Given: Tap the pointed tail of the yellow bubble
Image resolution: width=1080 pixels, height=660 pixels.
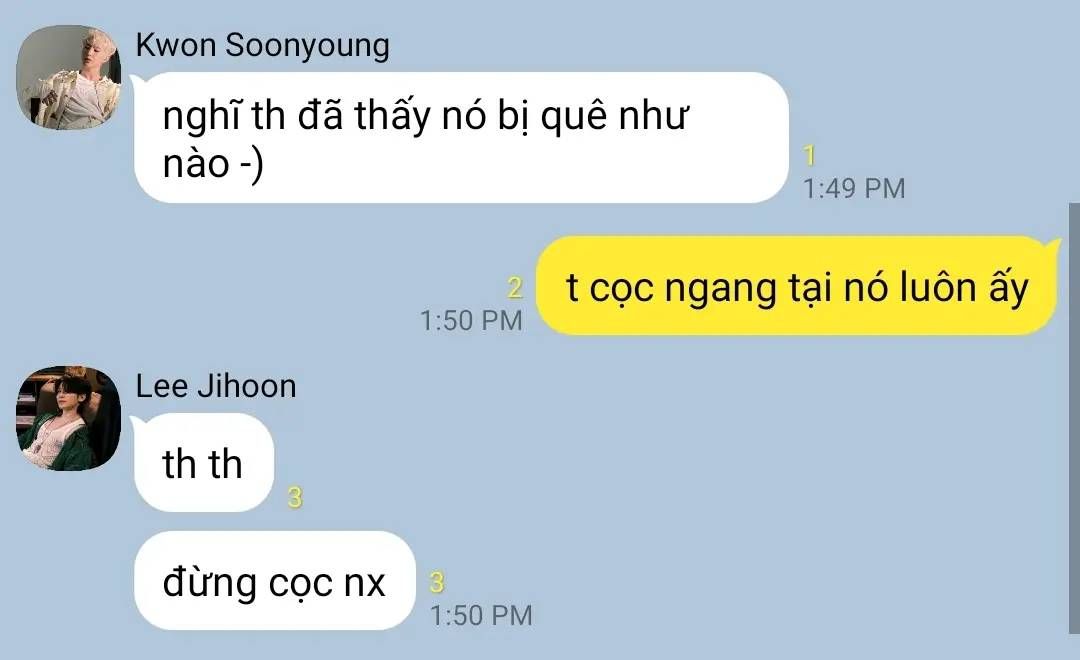Looking at the screenshot, I should tap(1052, 245).
